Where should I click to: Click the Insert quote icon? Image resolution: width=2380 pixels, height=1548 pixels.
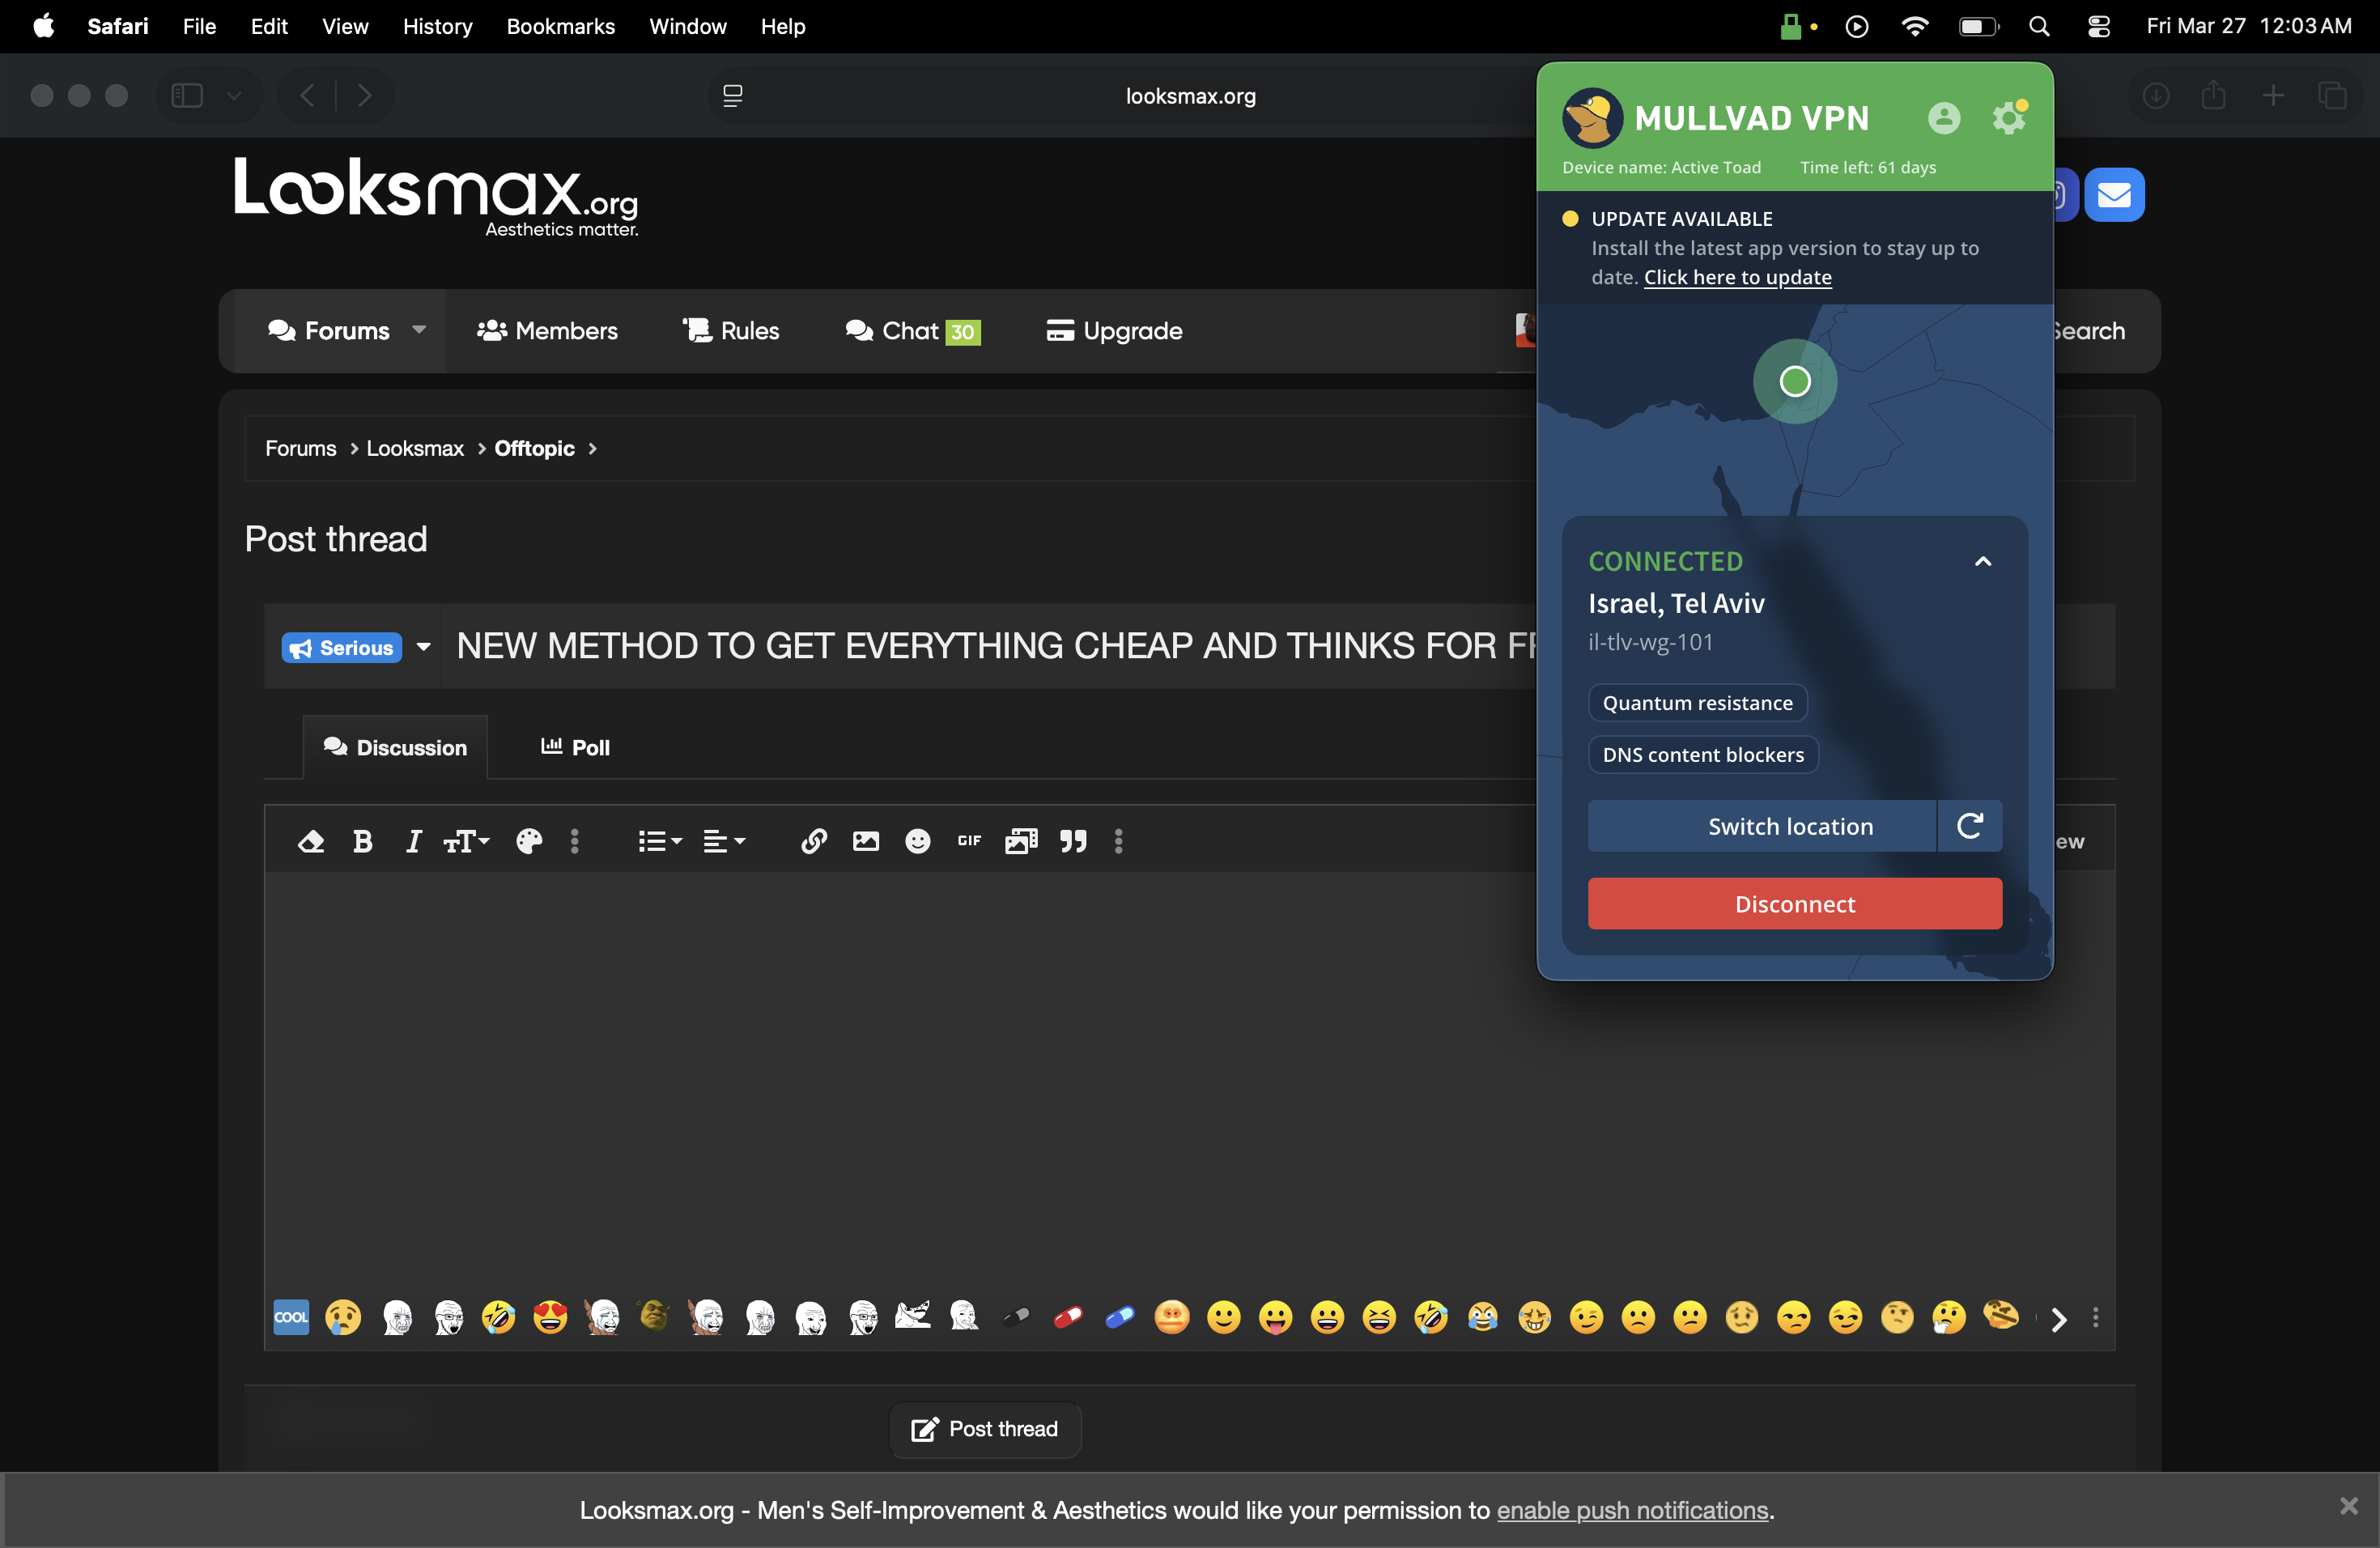click(x=1073, y=842)
